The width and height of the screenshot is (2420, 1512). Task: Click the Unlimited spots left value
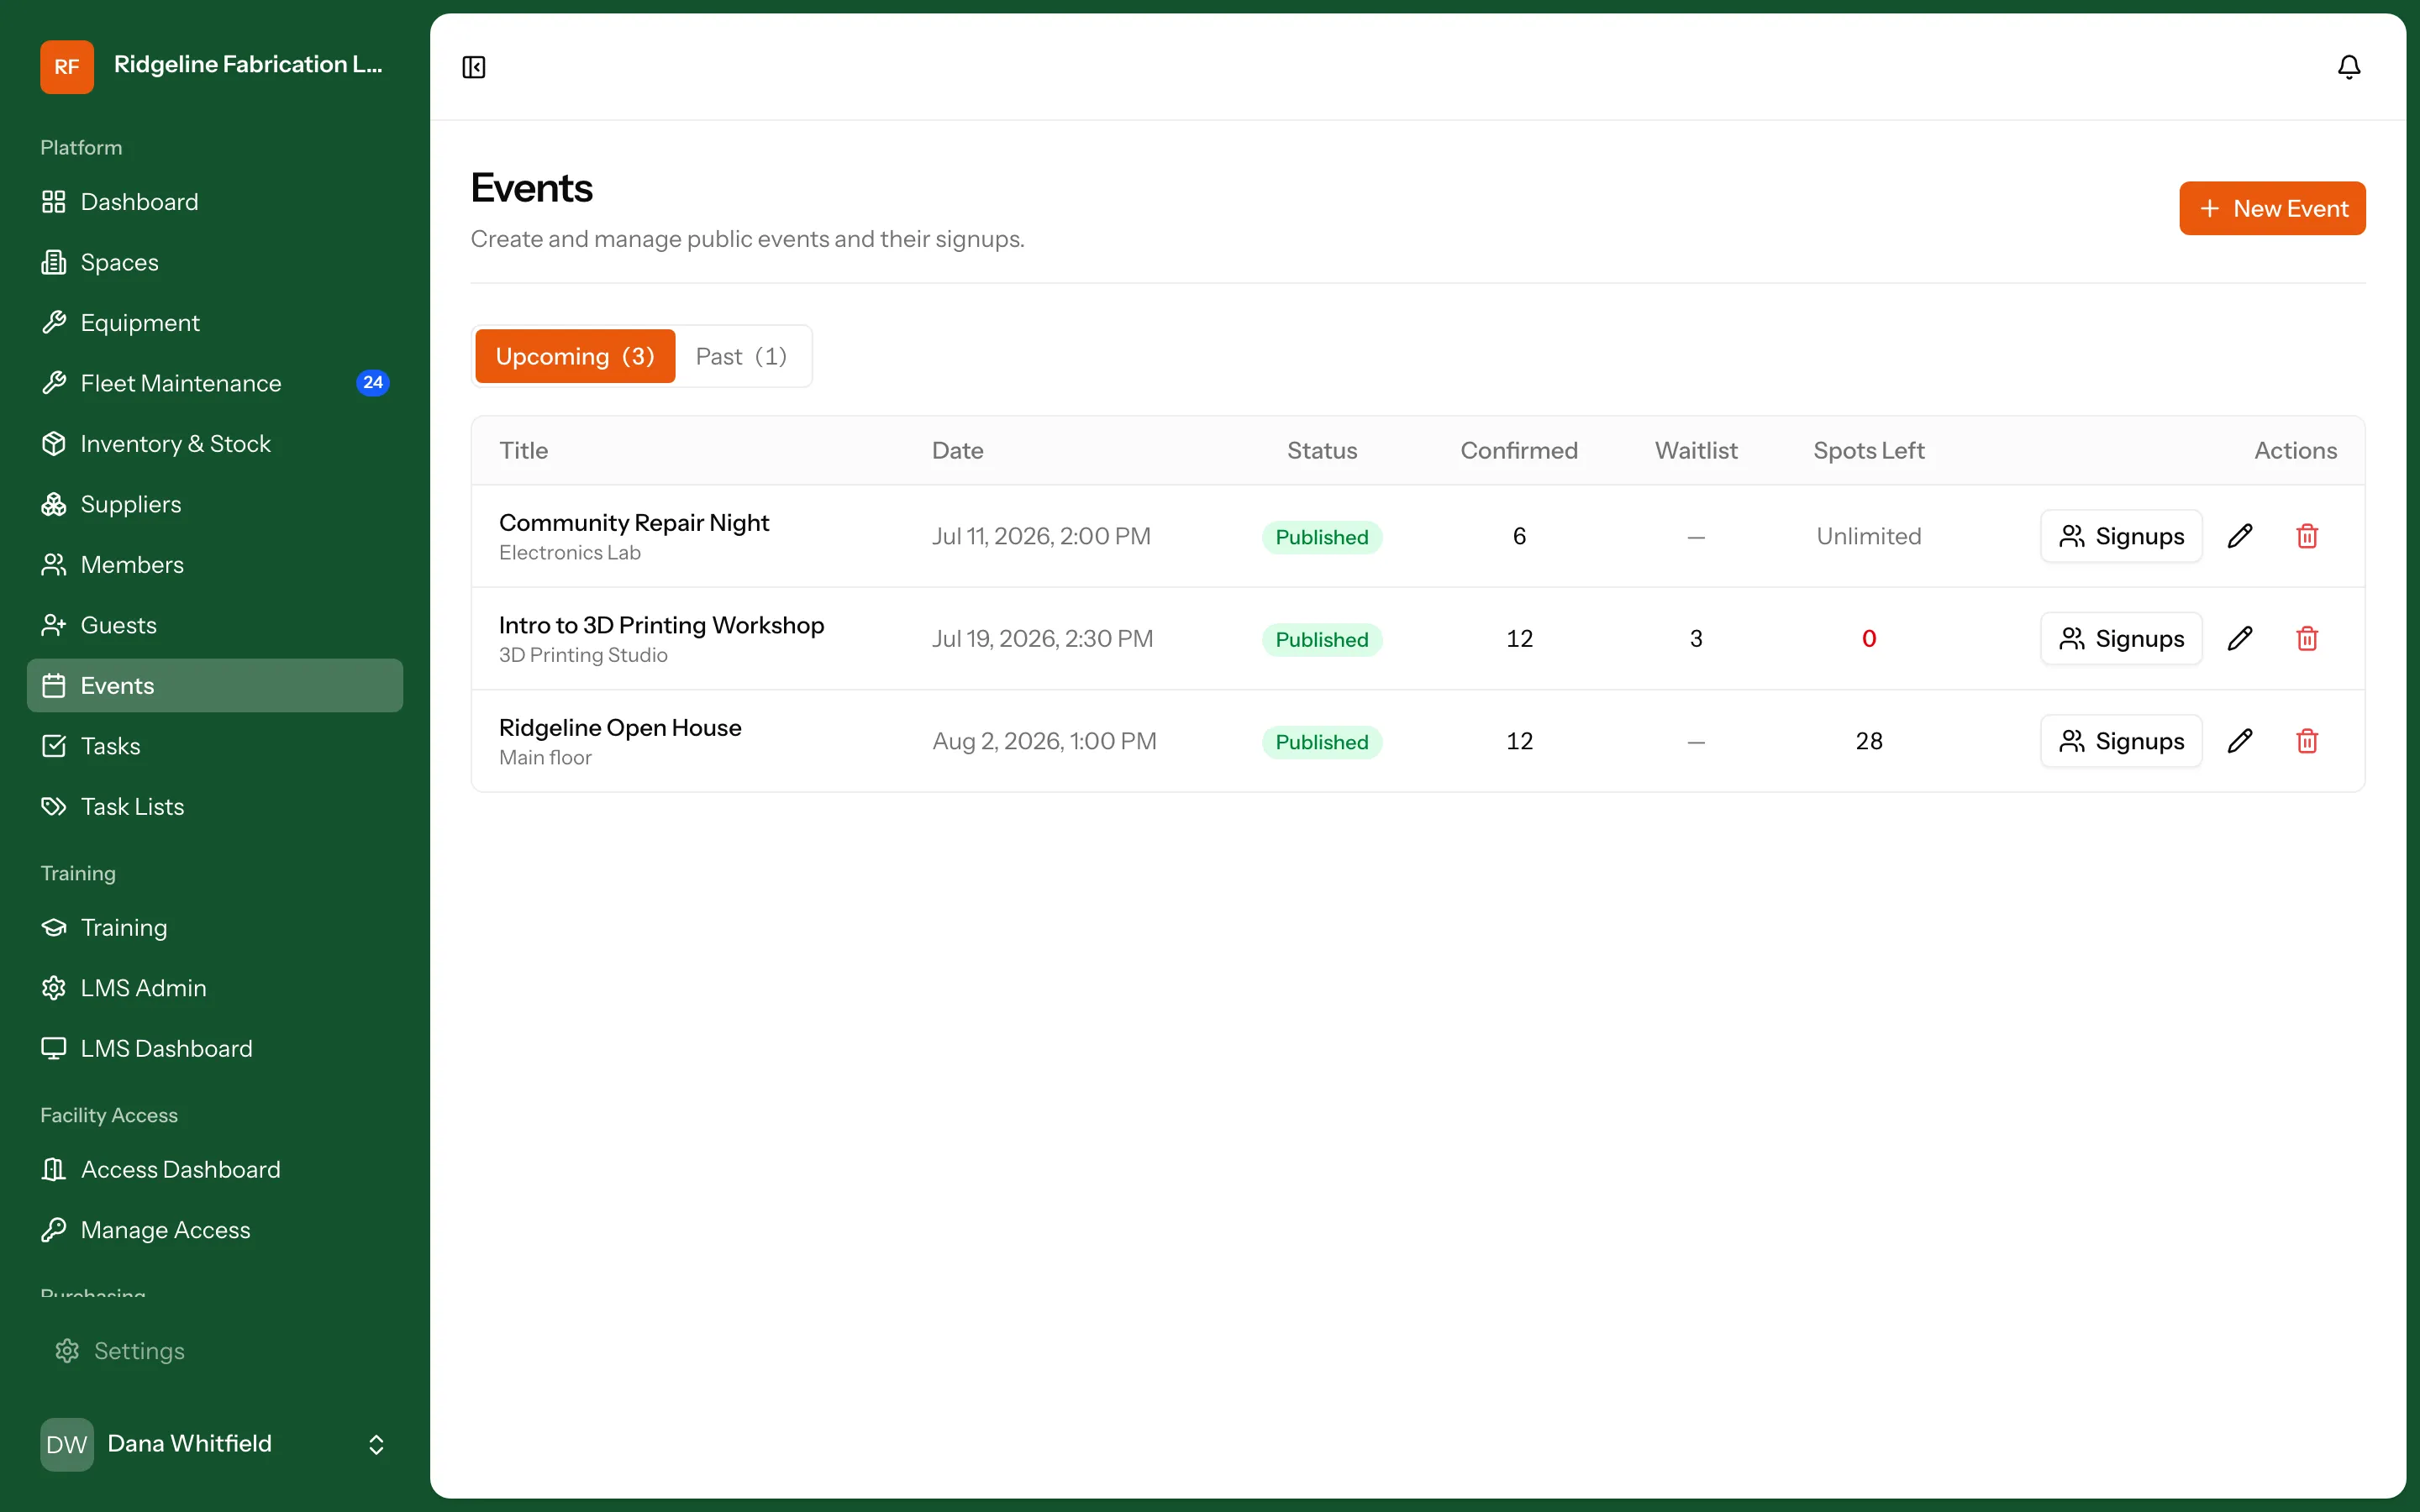coord(1868,536)
